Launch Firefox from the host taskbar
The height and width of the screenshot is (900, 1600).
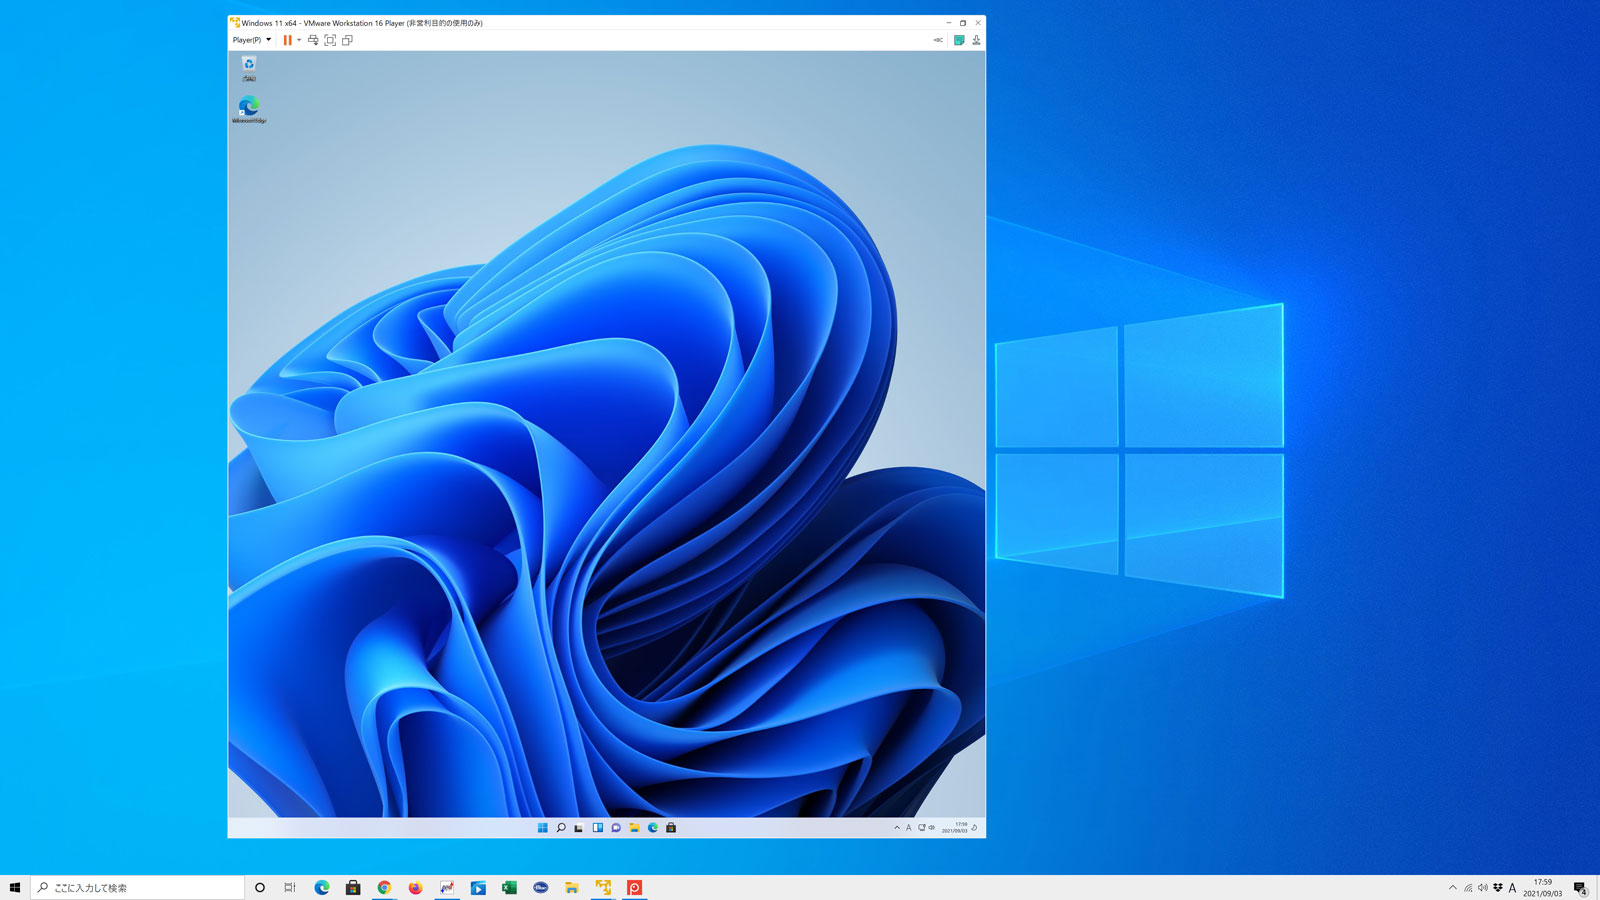coord(416,887)
